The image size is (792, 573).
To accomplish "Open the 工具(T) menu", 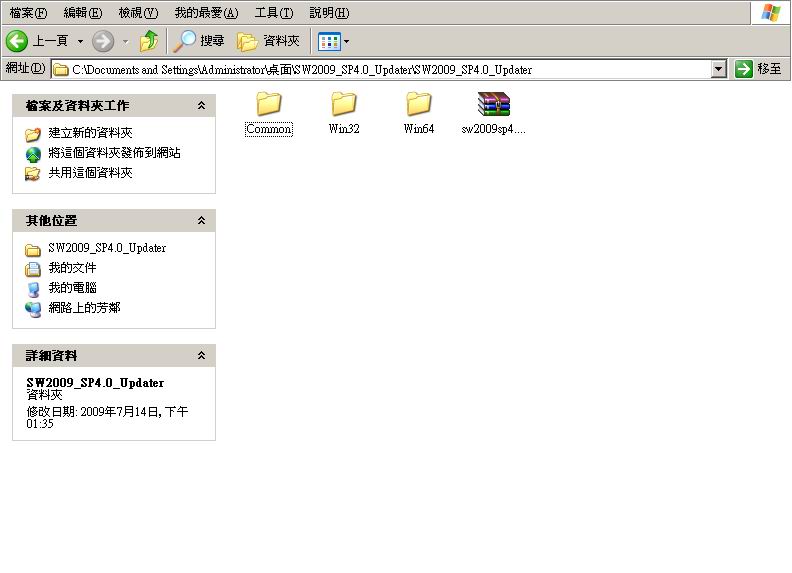I will 274,13.
